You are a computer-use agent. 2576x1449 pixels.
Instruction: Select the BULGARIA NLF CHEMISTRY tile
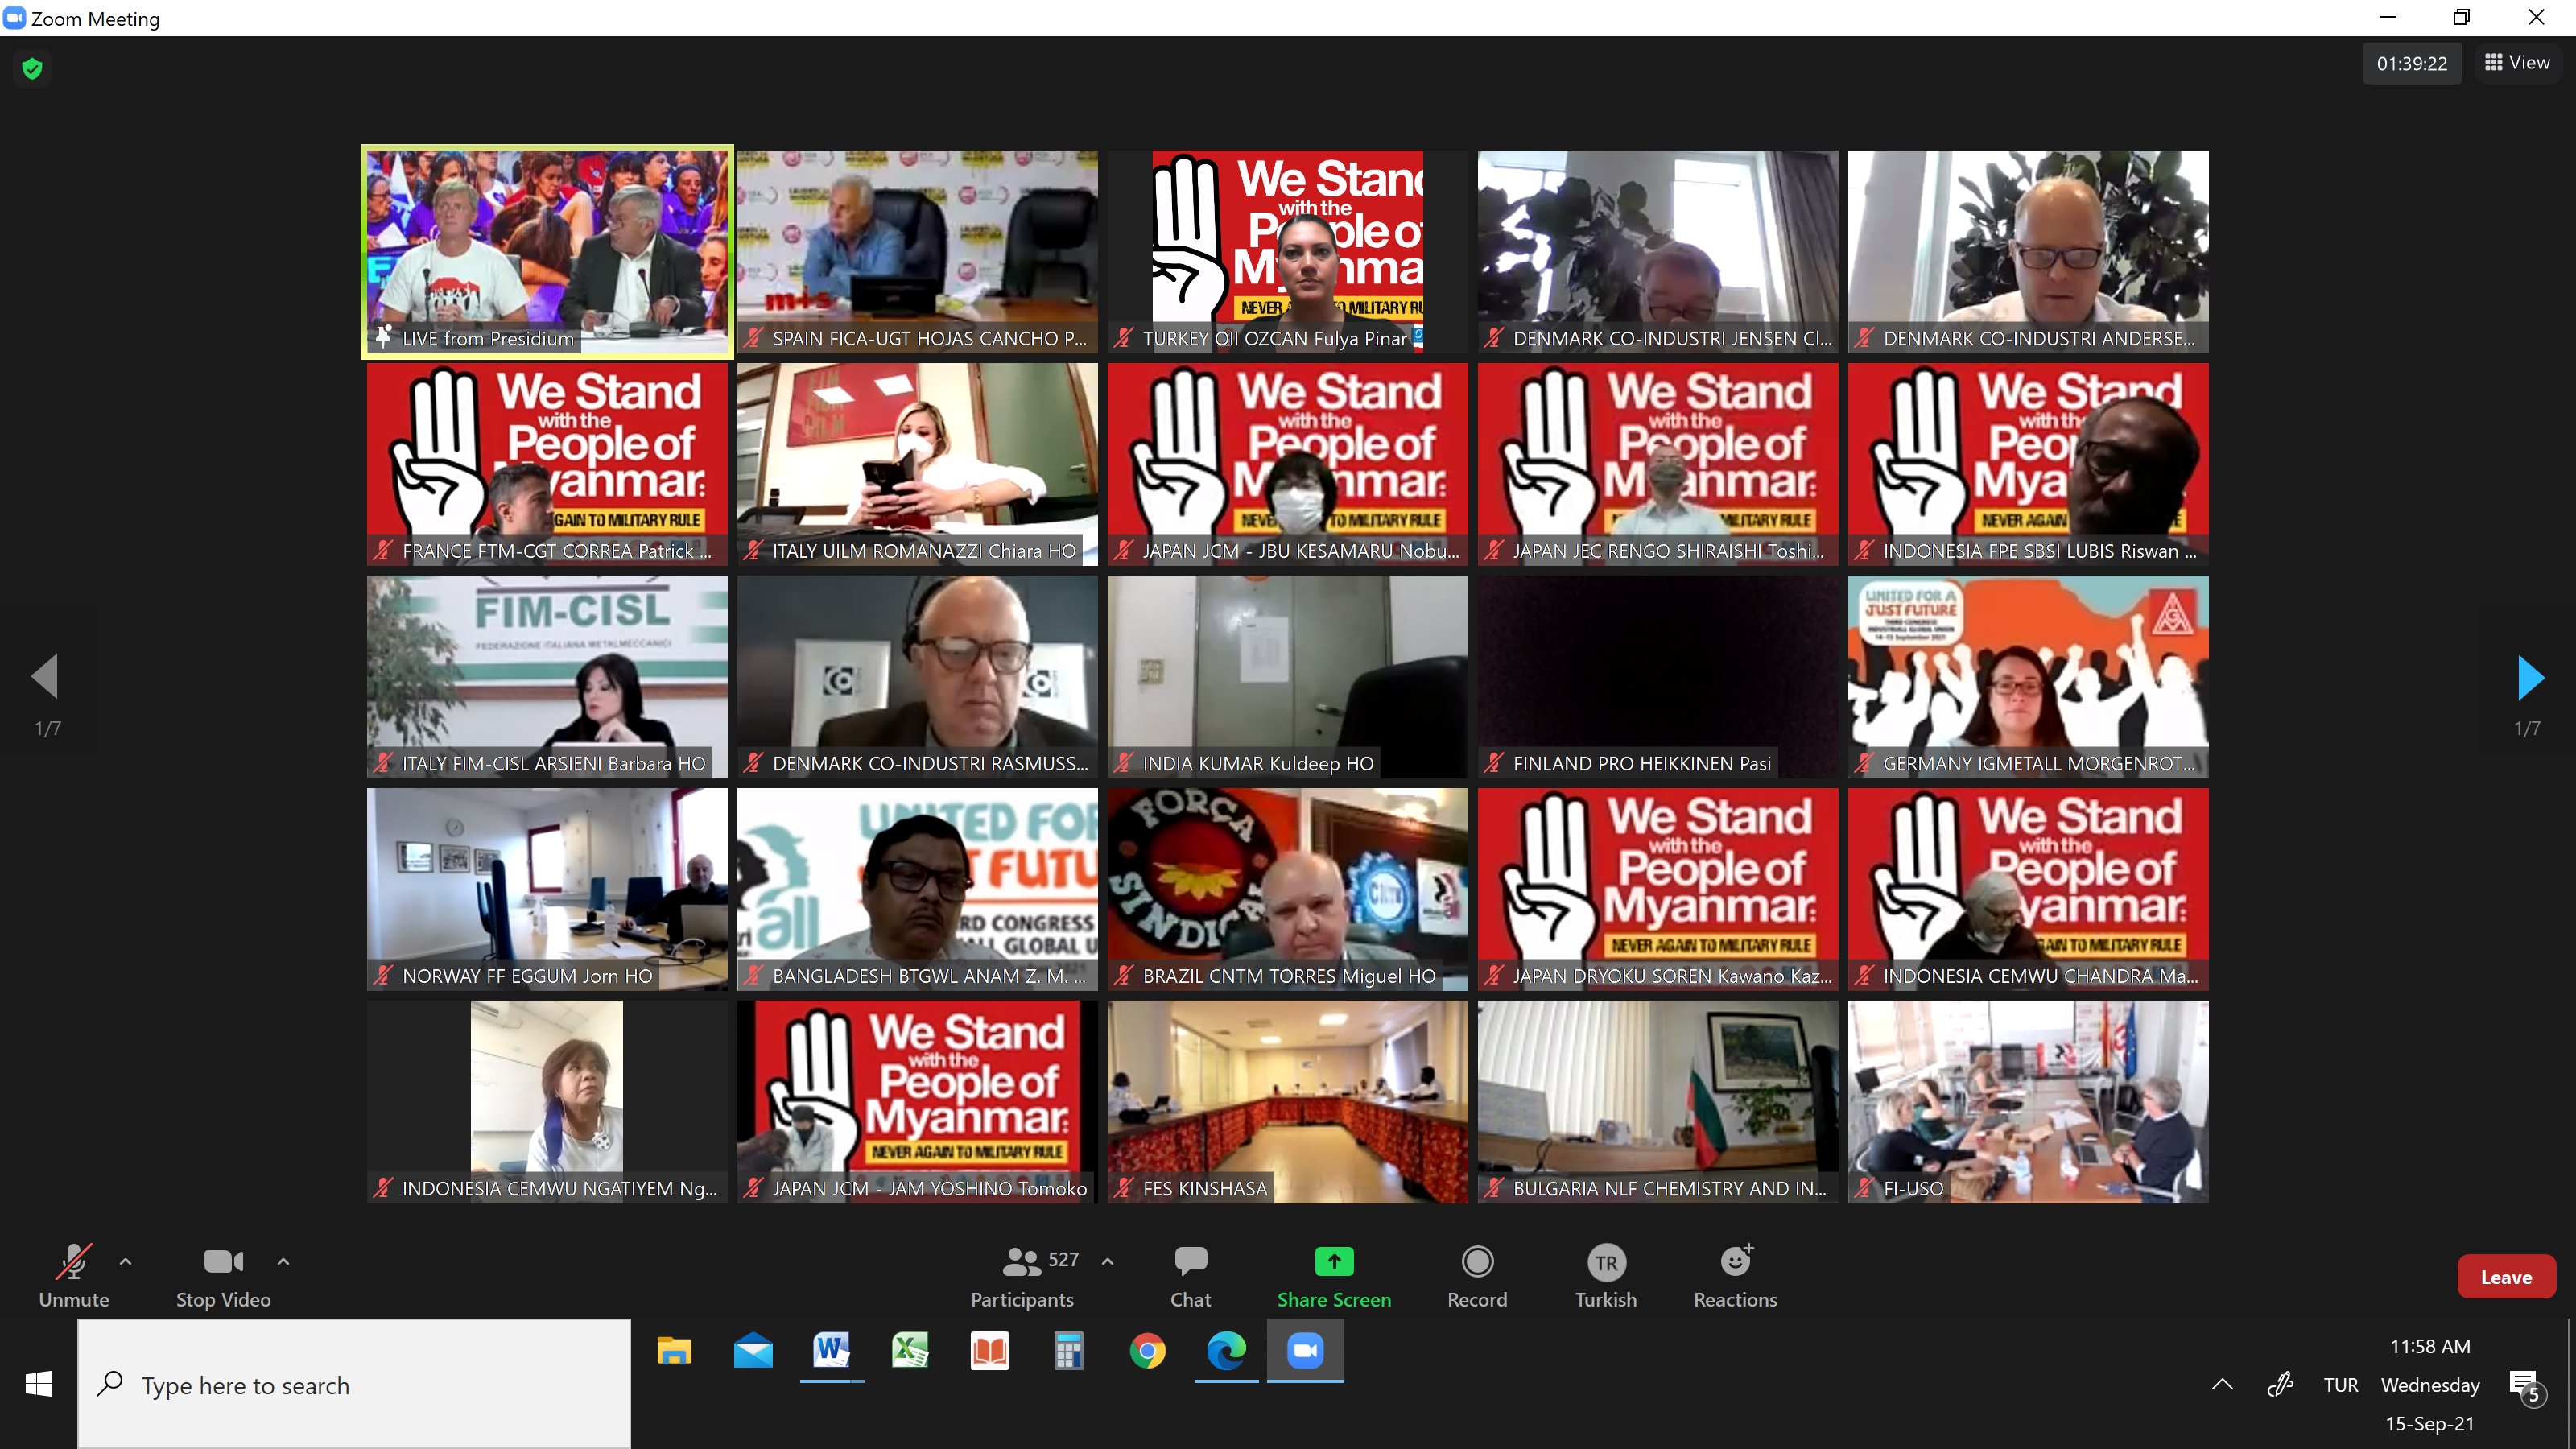[x=1658, y=1102]
